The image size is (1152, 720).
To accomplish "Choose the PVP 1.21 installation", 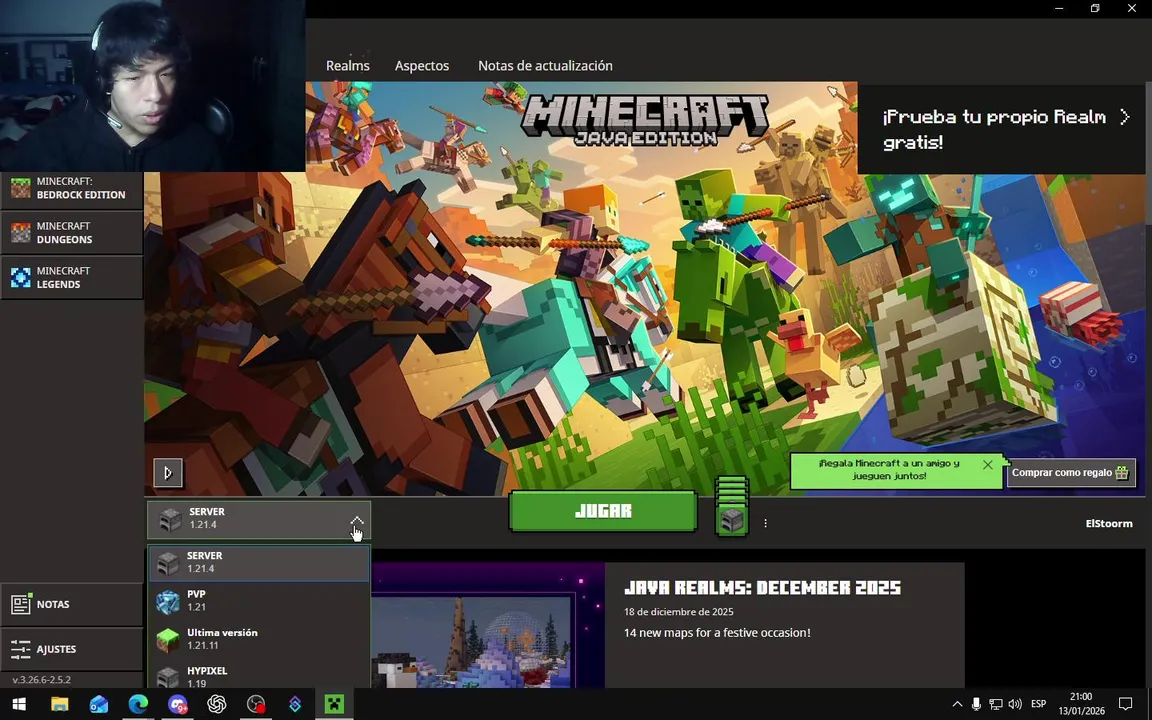I will tap(259, 601).
